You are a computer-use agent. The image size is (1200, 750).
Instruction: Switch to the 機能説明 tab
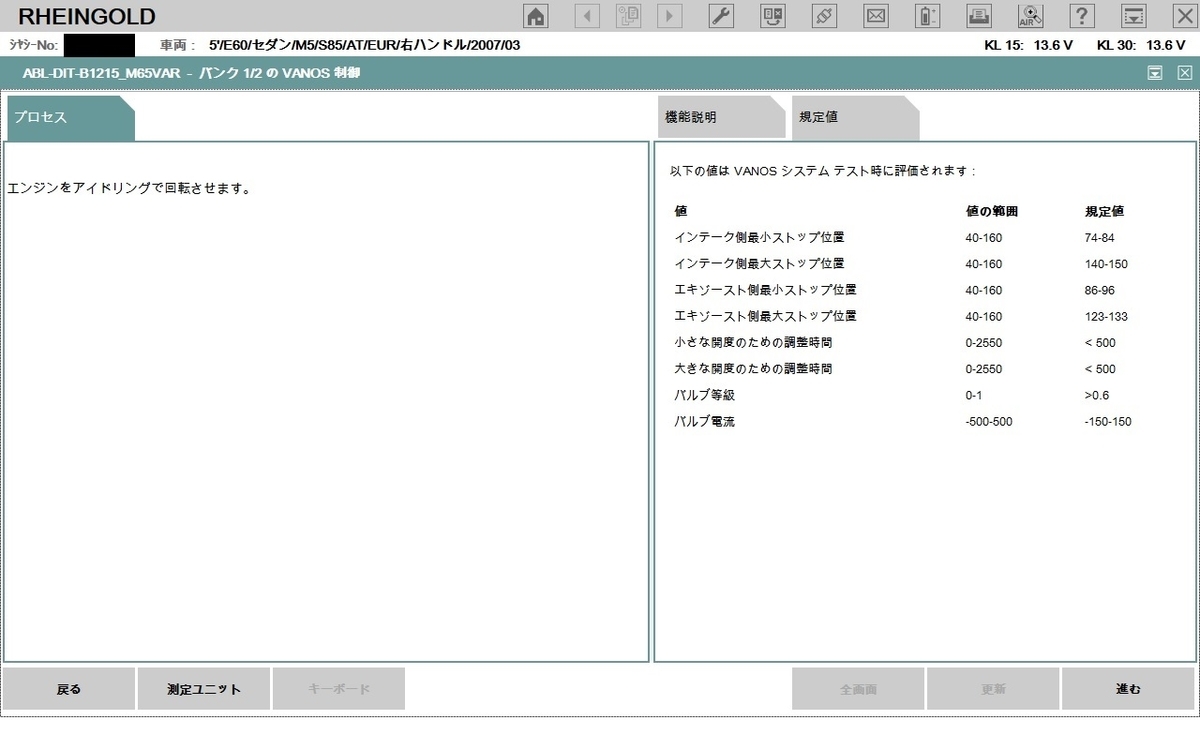721,117
